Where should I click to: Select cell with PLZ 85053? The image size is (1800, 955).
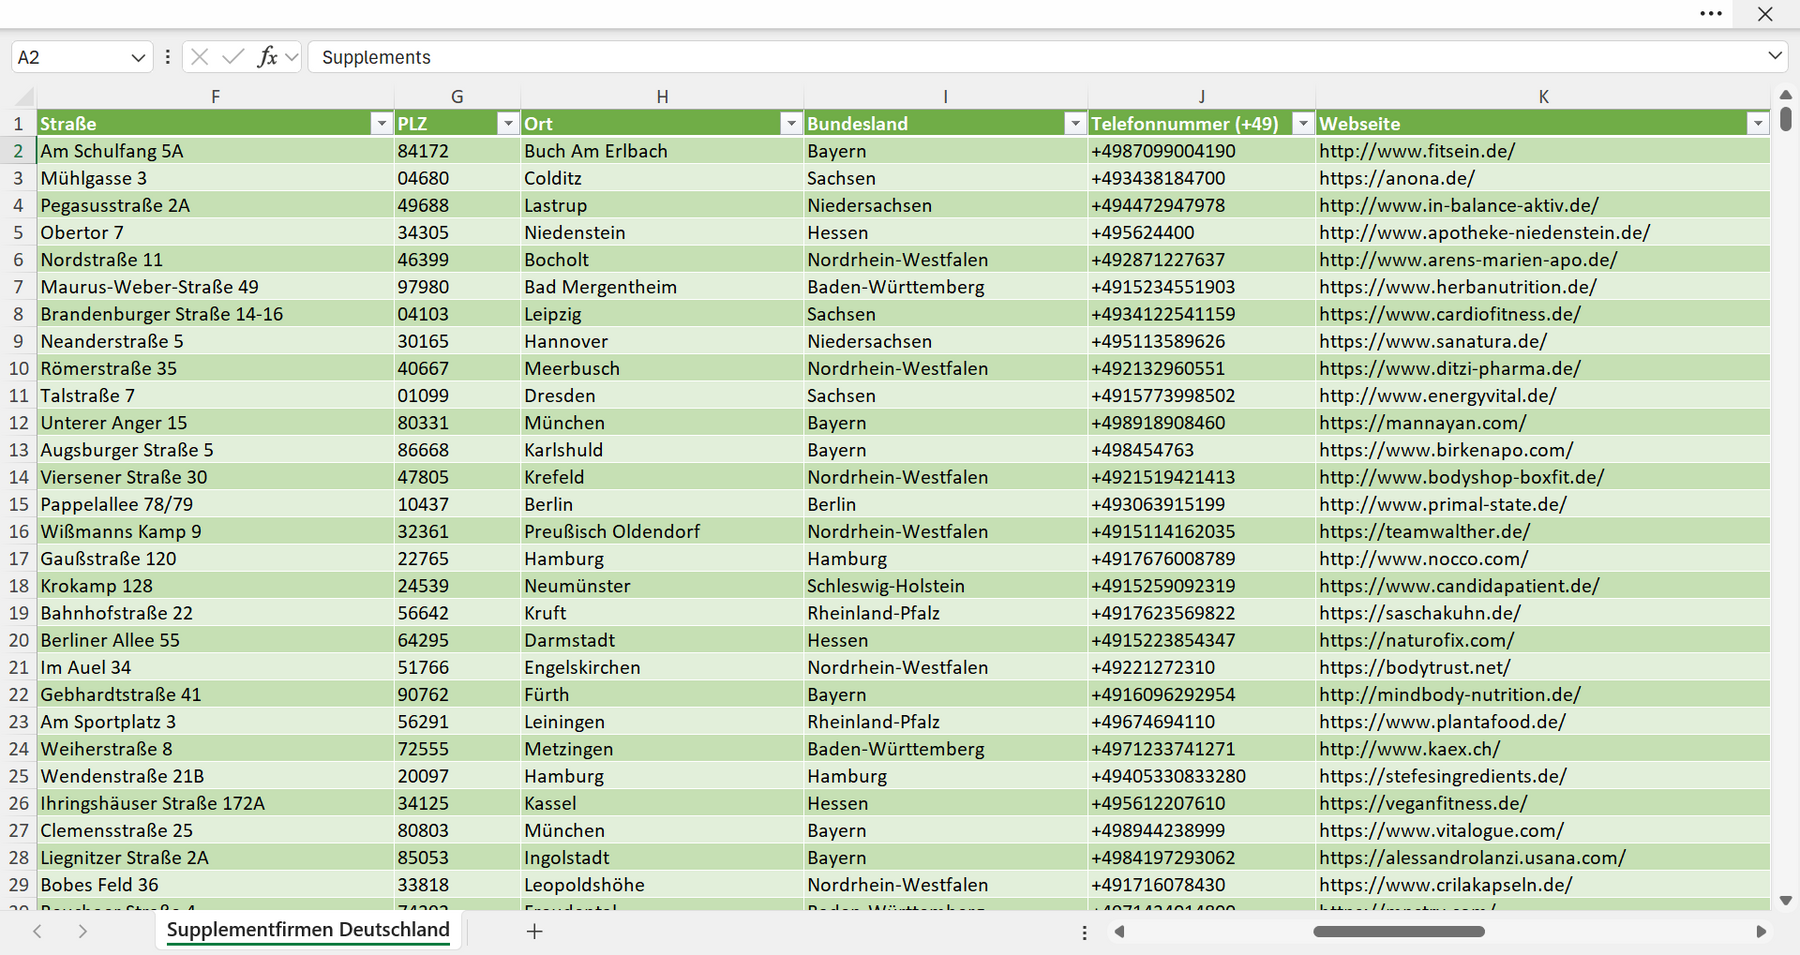pyautogui.click(x=457, y=858)
